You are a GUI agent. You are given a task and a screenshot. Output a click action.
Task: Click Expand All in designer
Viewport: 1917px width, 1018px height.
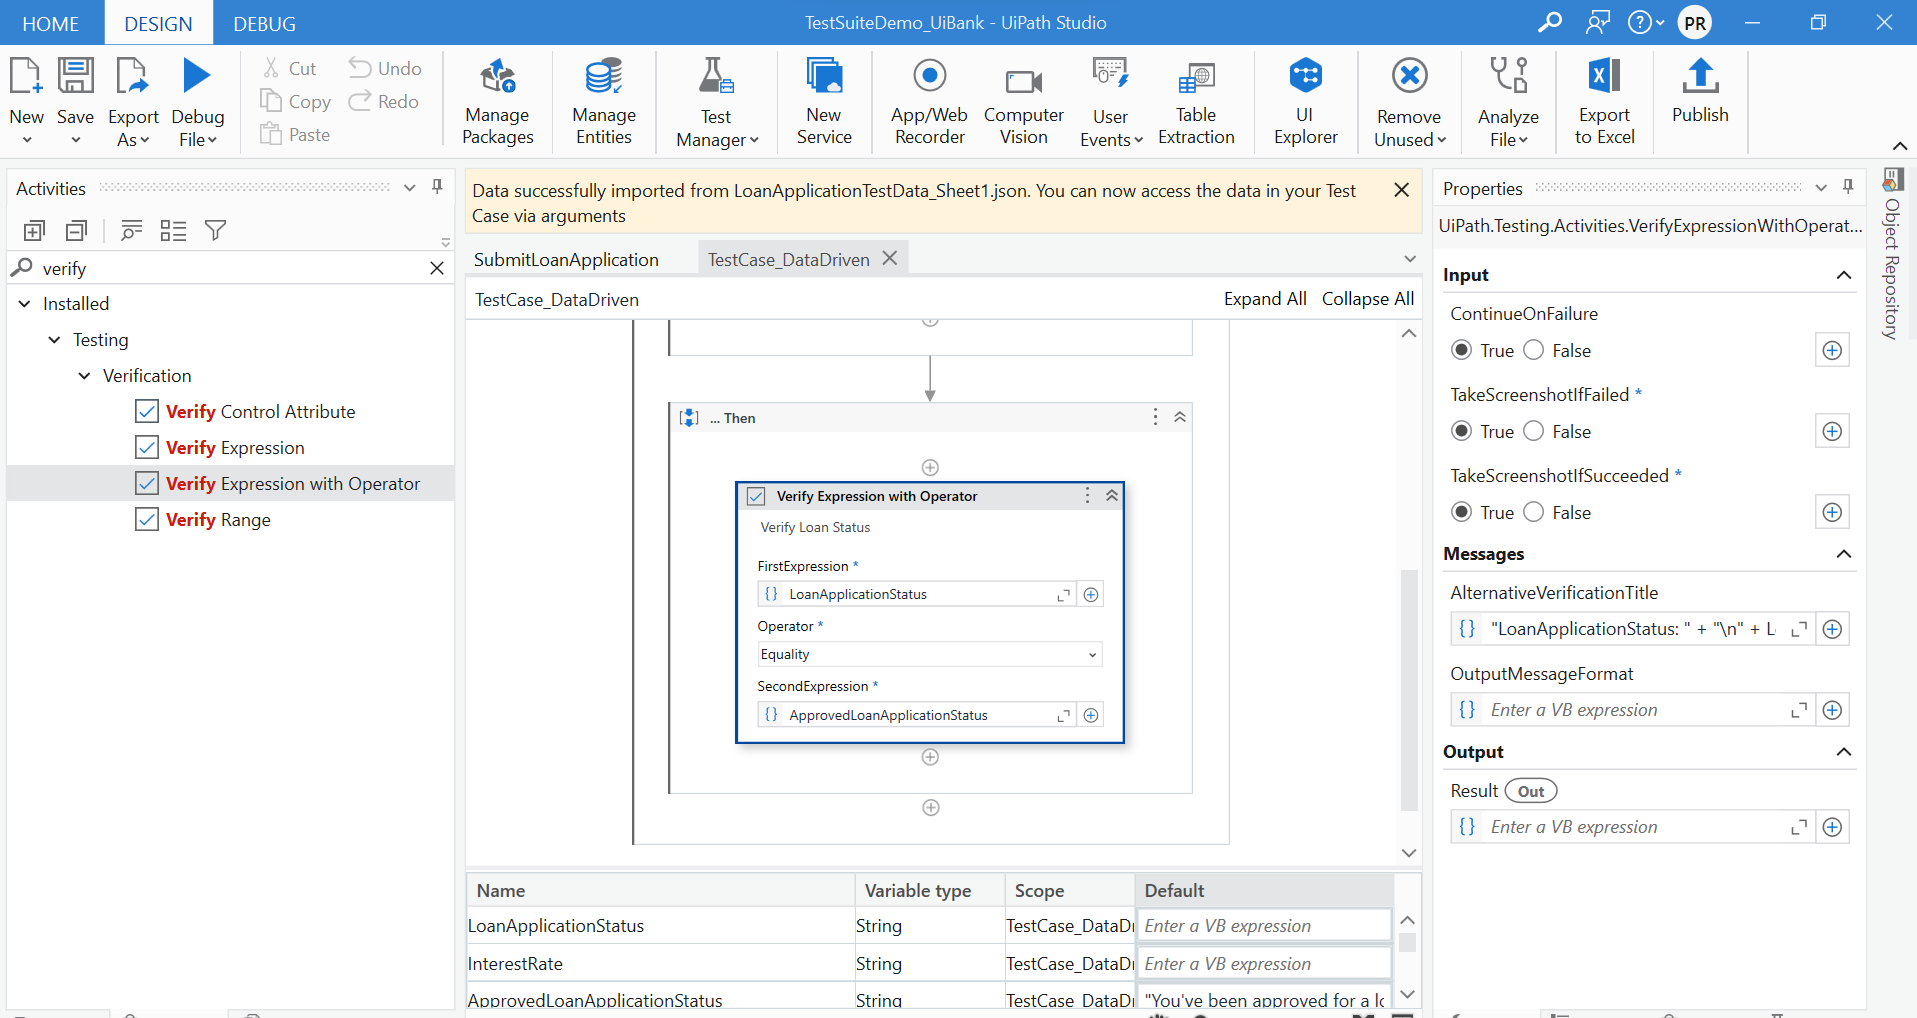1265,299
